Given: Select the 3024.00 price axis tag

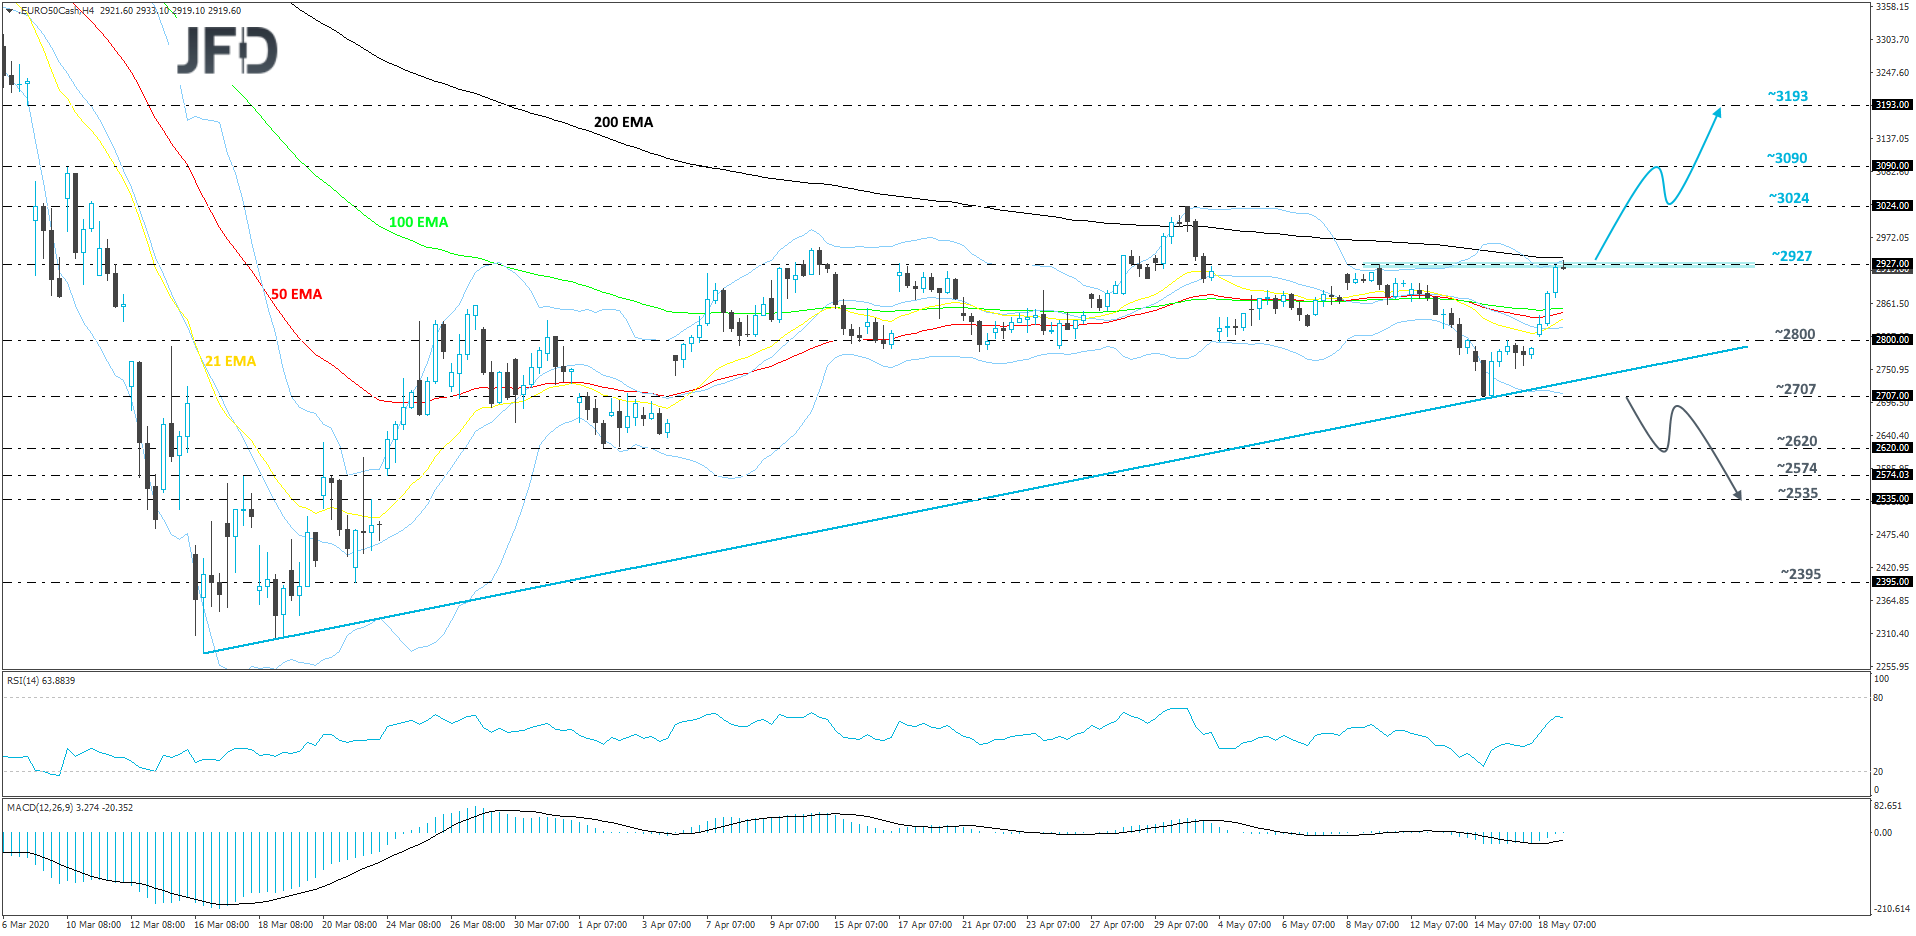Looking at the screenshot, I should coord(1892,206).
